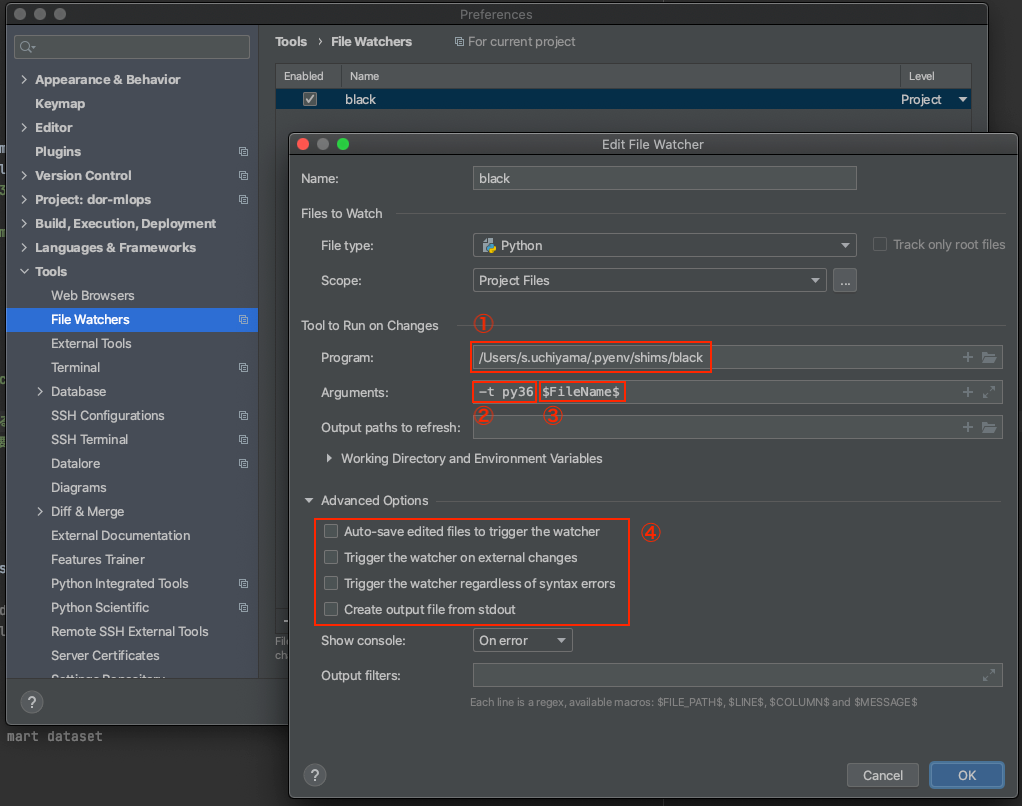The width and height of the screenshot is (1022, 806).
Task: Uncheck the Enabled checkbox for black watcher
Action: click(x=310, y=99)
